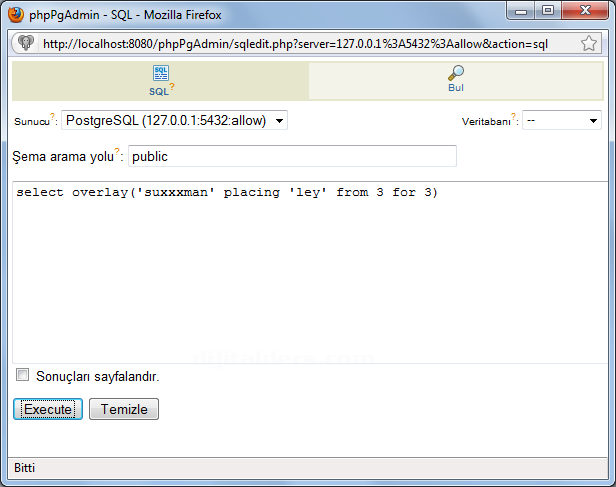Click the SQL document icon
This screenshot has width=616, height=487.
tap(161, 73)
